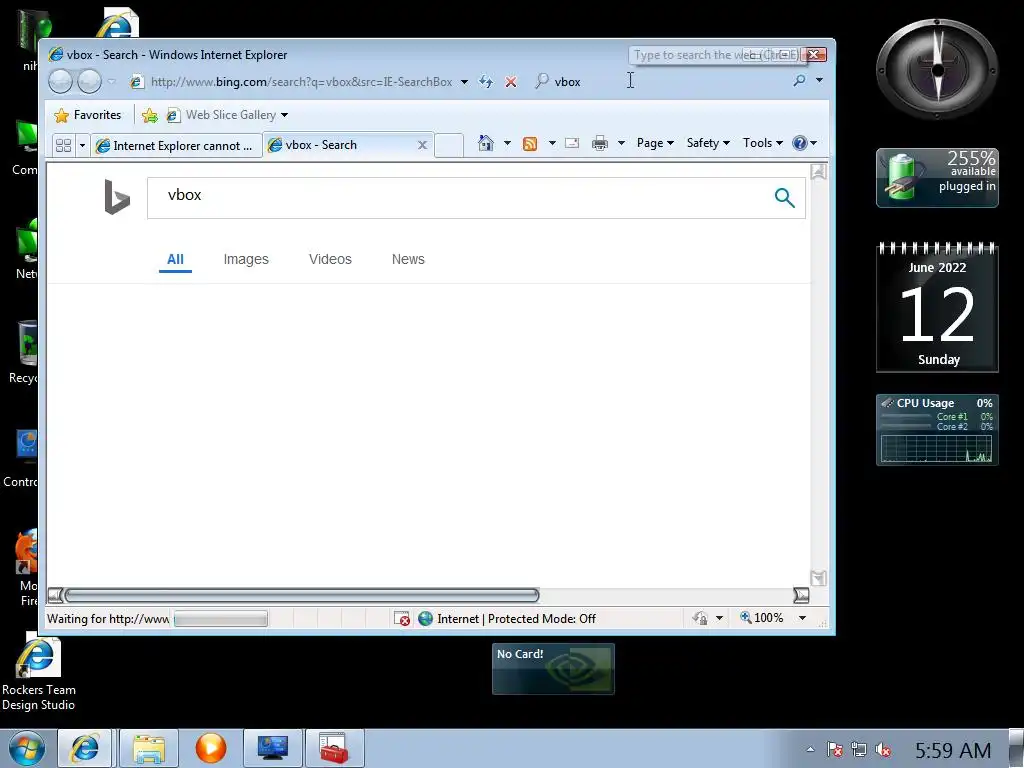The width and height of the screenshot is (1024, 768).
Task: Open the tab list dropdown arrow
Action: (82, 145)
